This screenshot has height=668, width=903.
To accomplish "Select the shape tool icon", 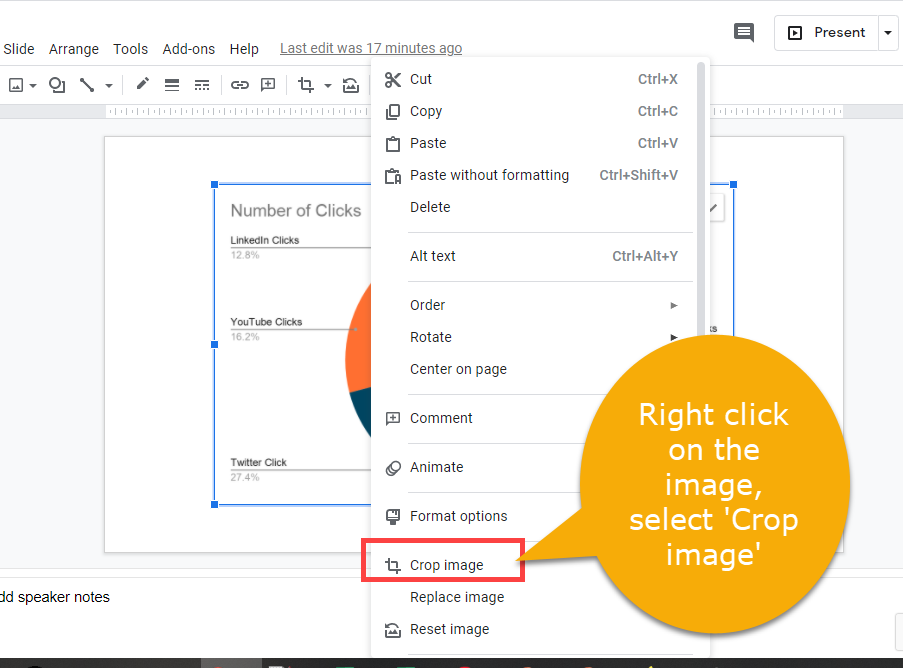I will [57, 85].
